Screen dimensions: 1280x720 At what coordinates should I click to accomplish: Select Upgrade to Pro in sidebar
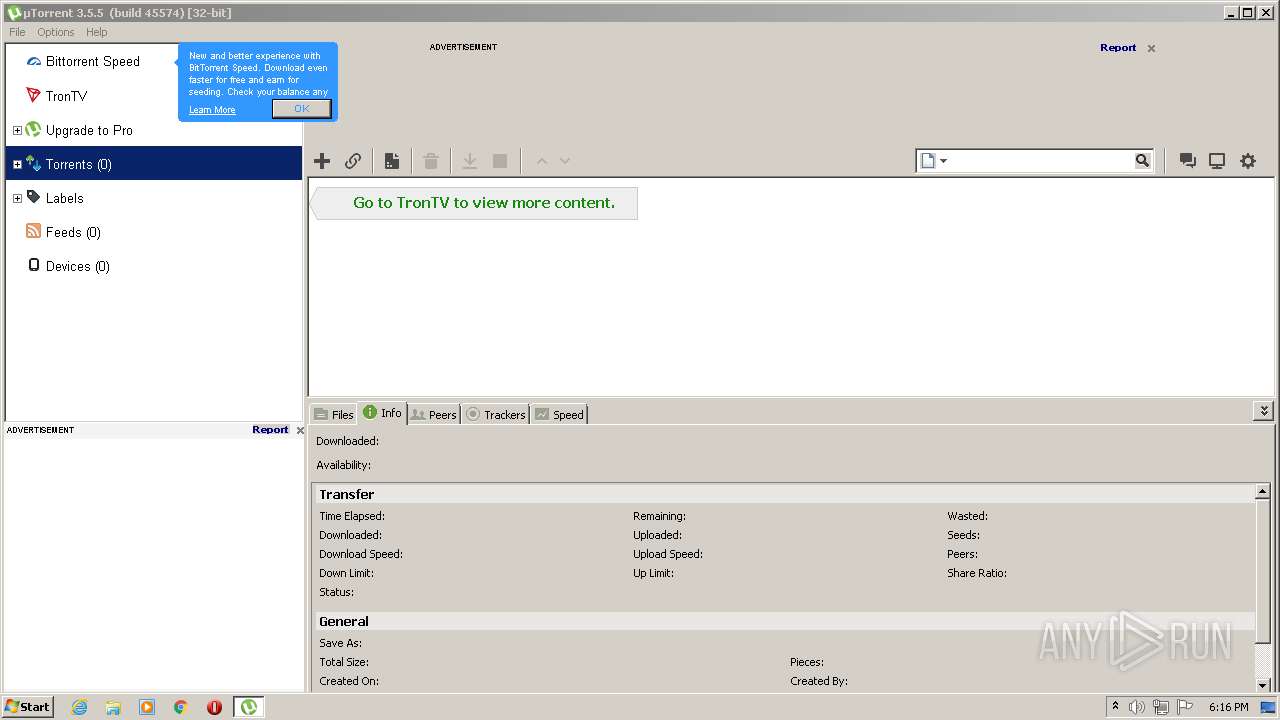[x=89, y=130]
